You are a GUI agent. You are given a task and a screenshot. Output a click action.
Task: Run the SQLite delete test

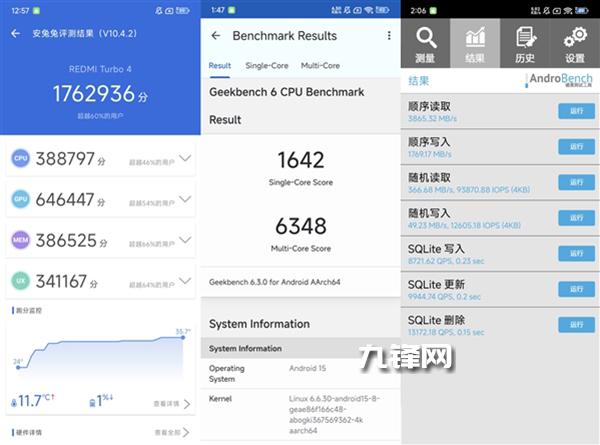click(x=575, y=324)
